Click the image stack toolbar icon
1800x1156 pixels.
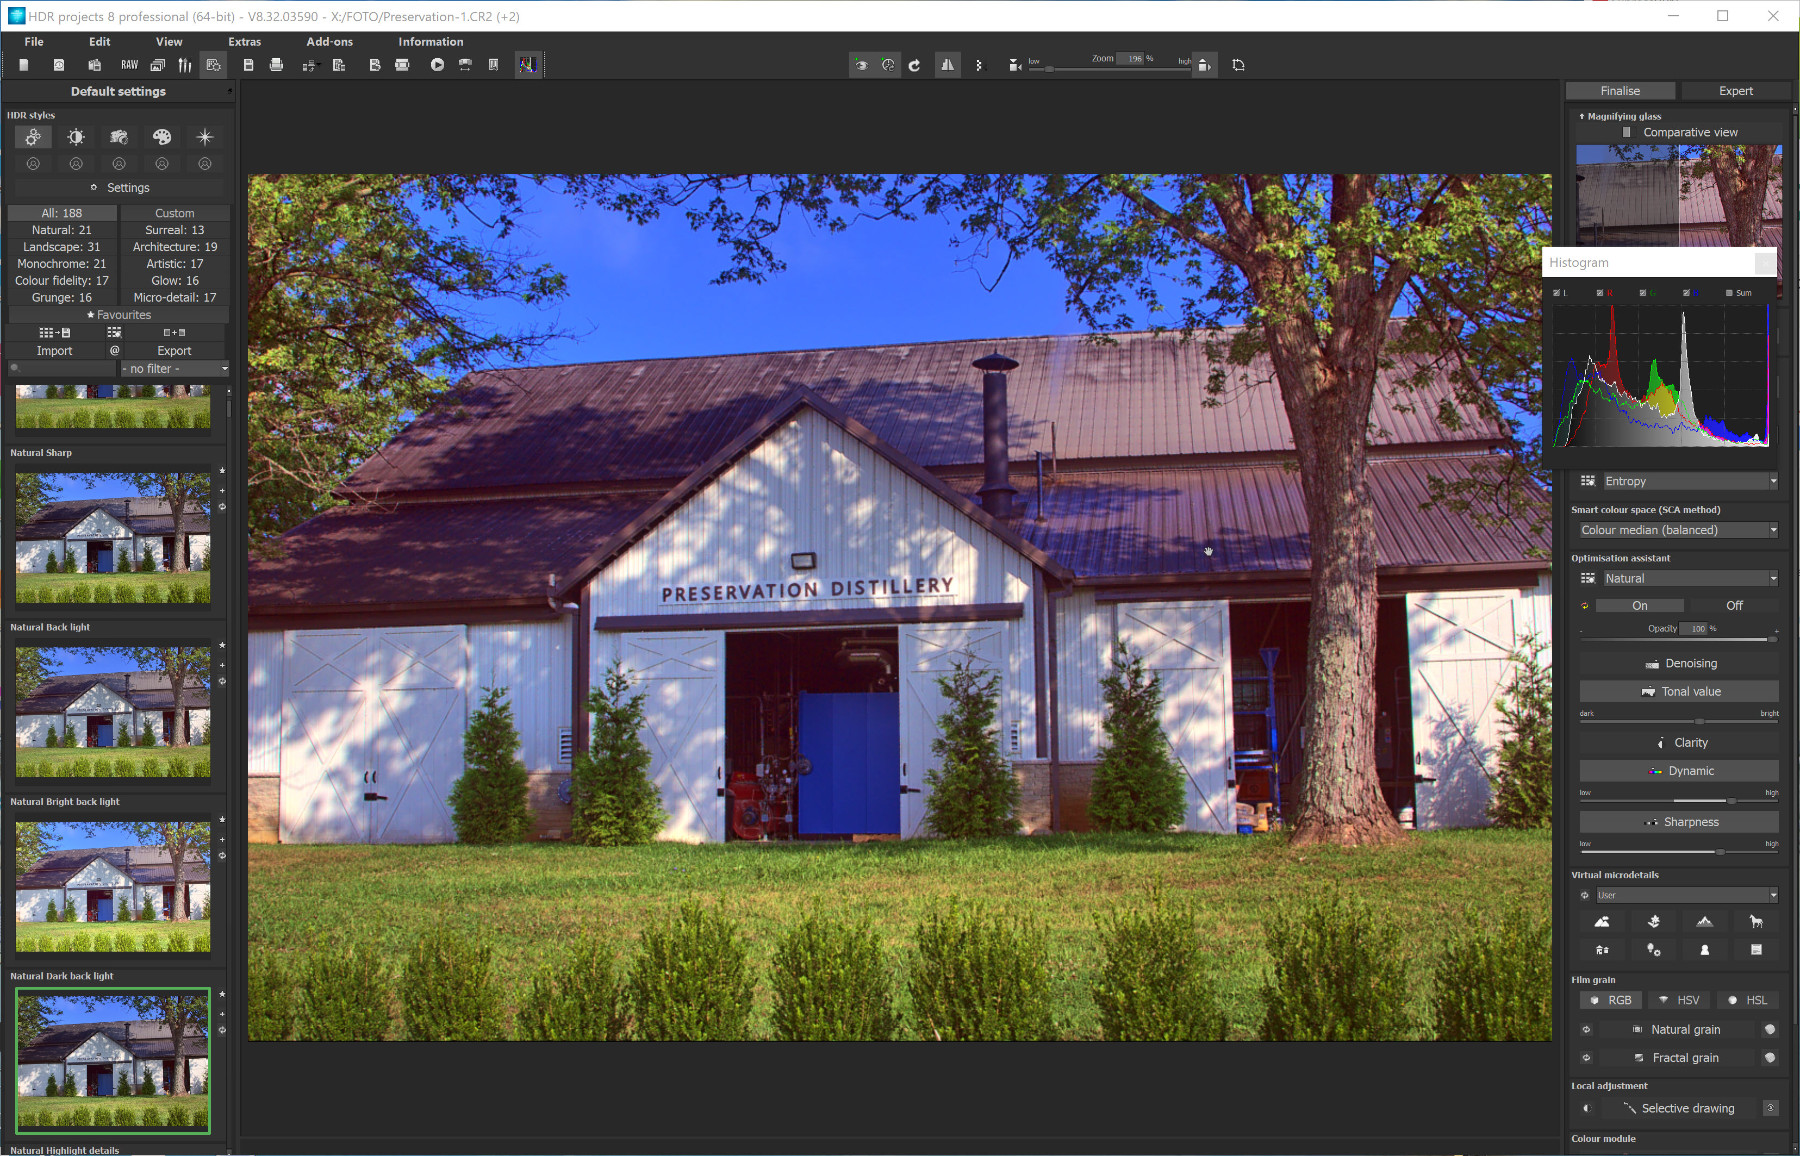[158, 65]
